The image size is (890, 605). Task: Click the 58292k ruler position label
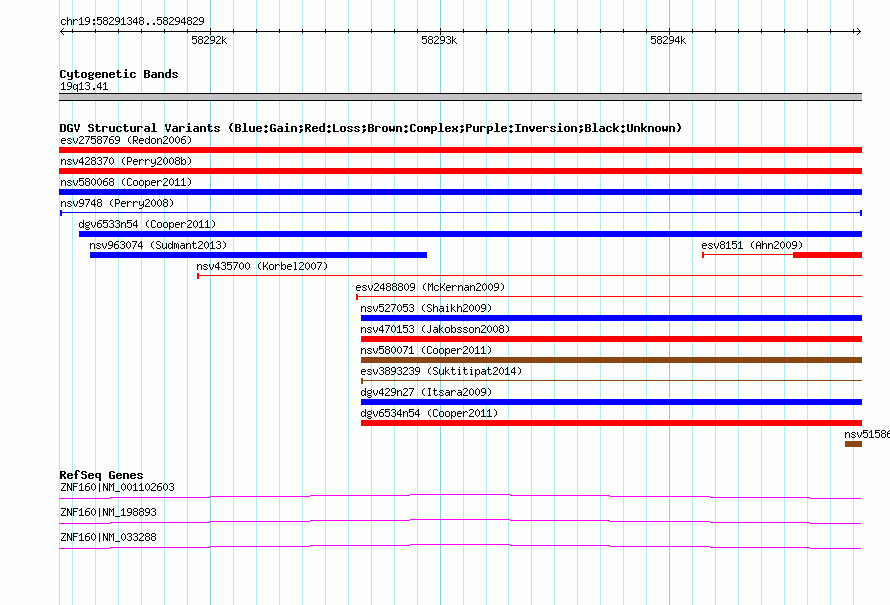pyautogui.click(x=209, y=40)
